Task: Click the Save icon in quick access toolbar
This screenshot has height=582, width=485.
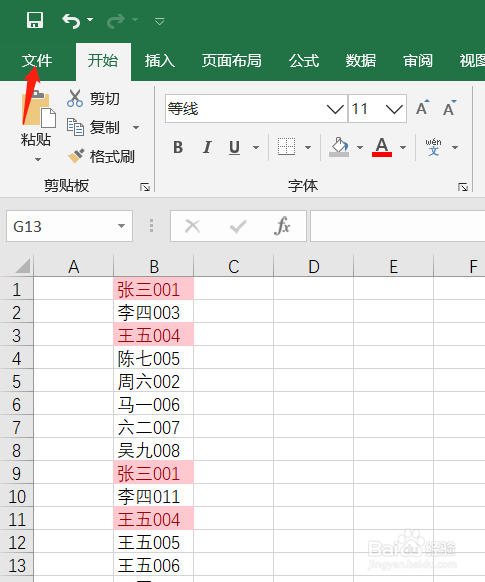Action: click(x=35, y=20)
